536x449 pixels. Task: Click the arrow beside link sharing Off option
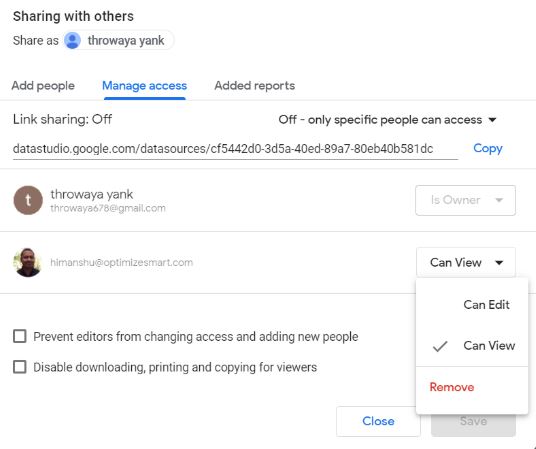(x=492, y=120)
